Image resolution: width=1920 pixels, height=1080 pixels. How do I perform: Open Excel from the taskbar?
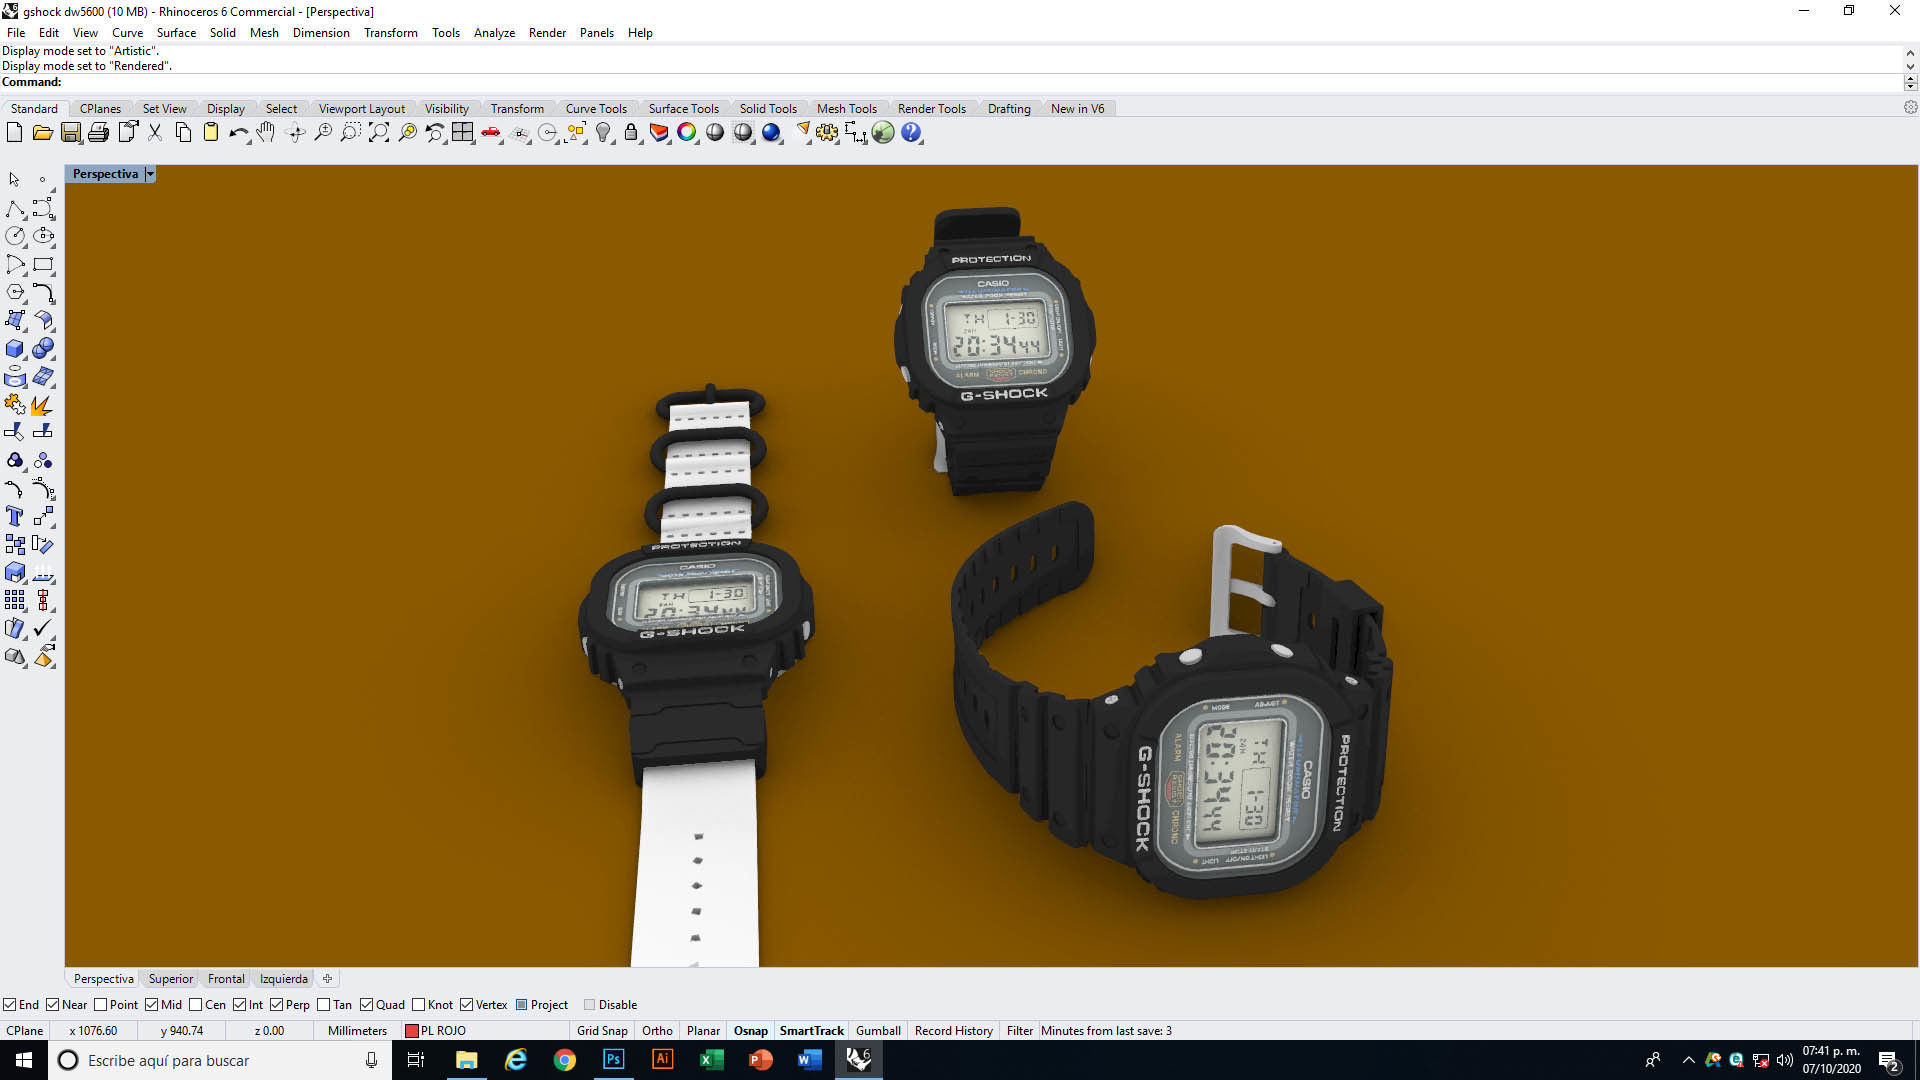coord(711,1060)
